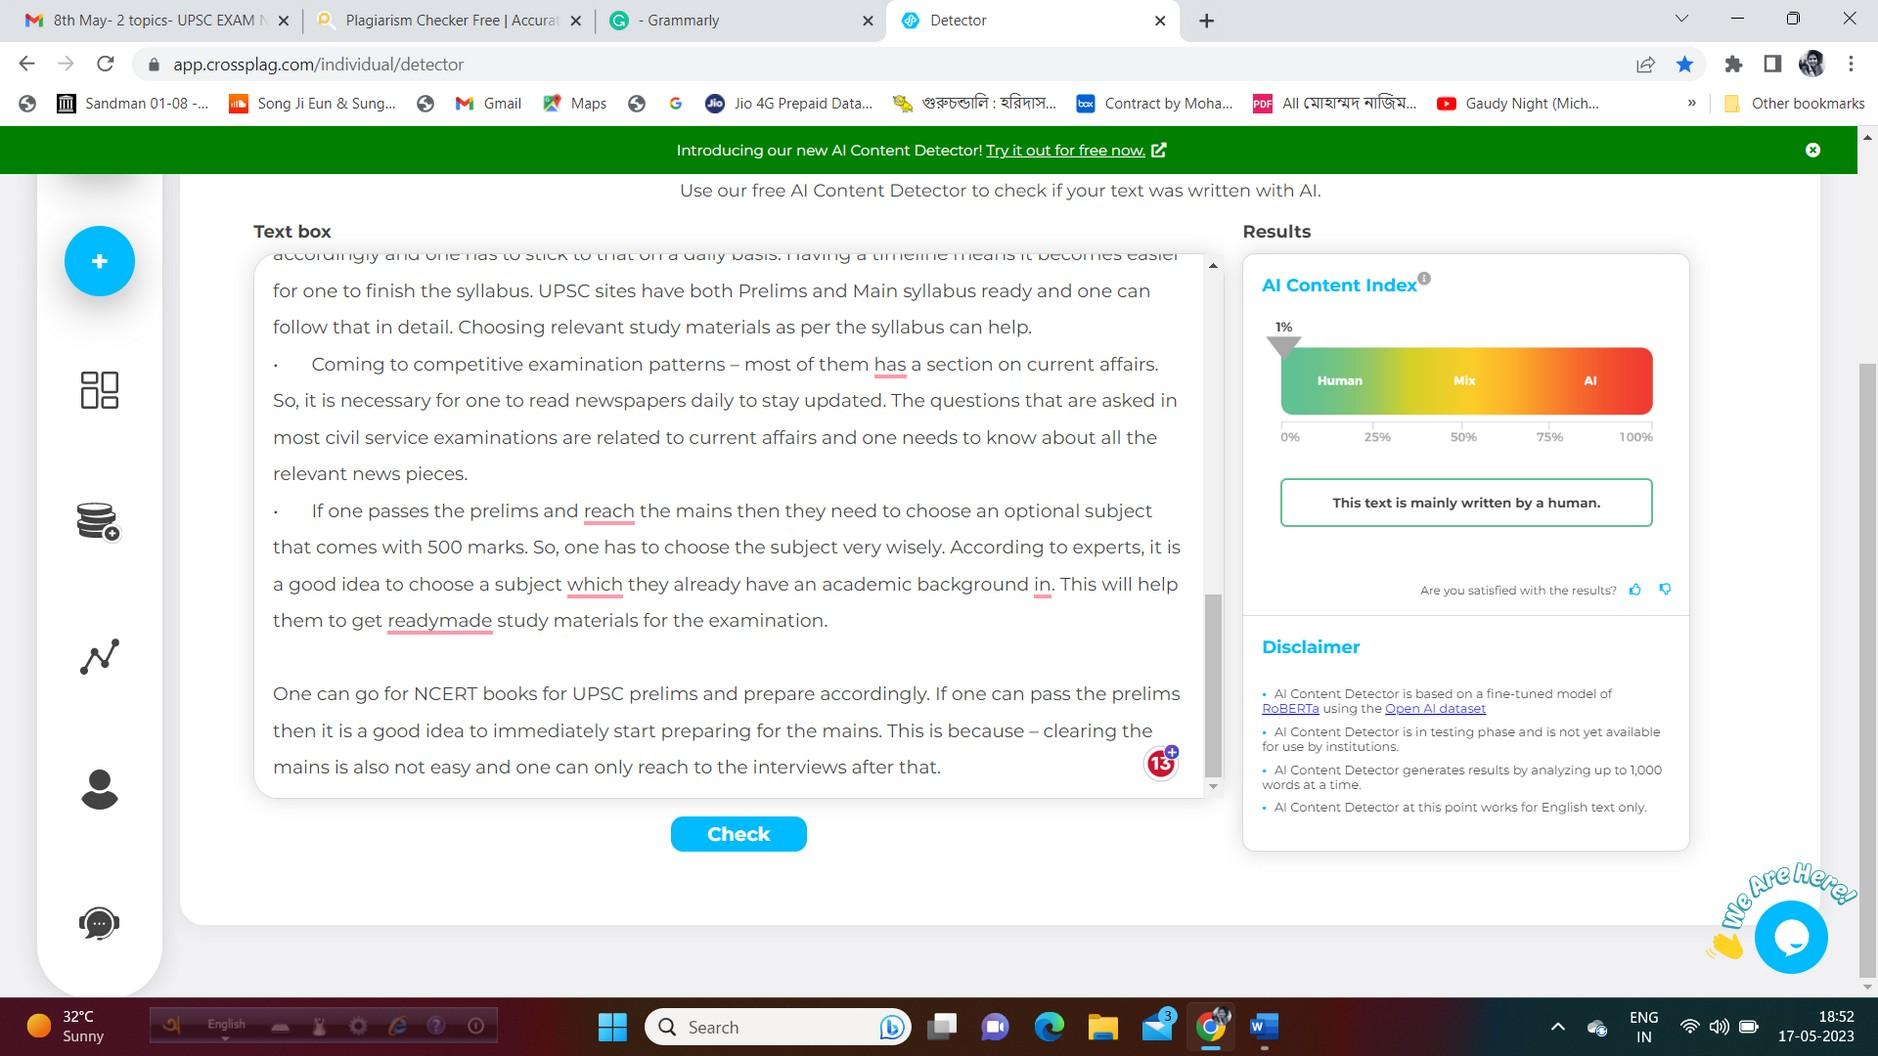The height and width of the screenshot is (1056, 1878).
Task: Click the underlined word 'has'
Action: click(890, 364)
